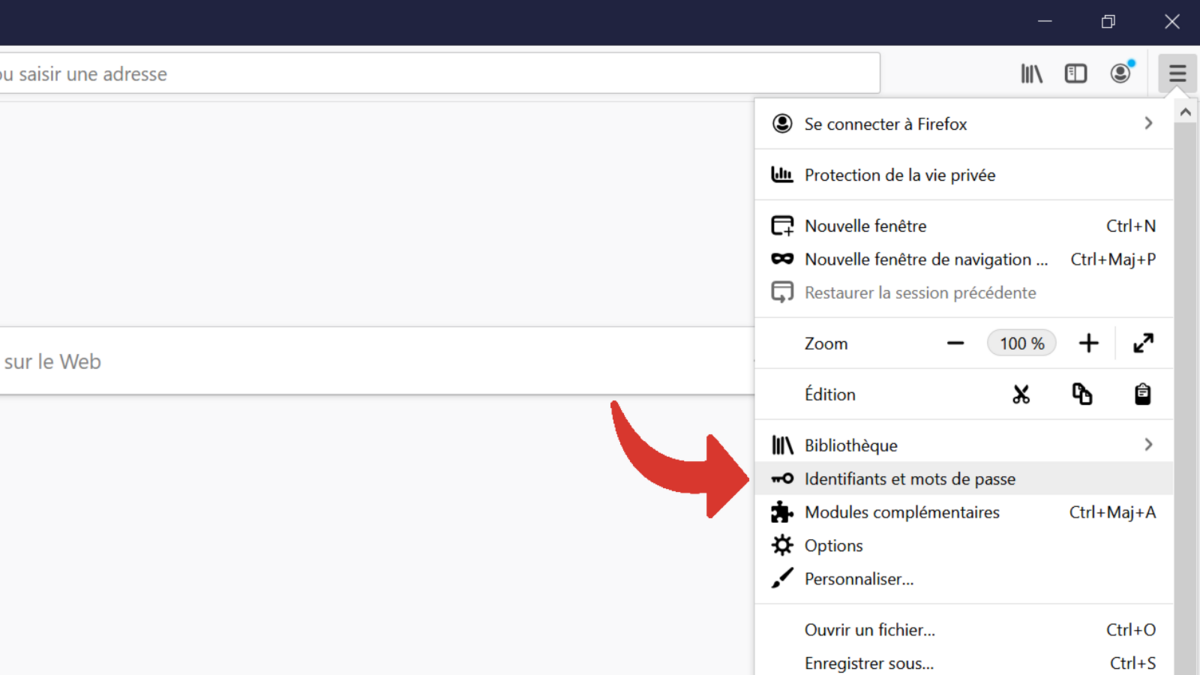1200x675 pixels.
Task: Expand the Se connecter à Firefox submenu arrow
Action: coord(1148,124)
